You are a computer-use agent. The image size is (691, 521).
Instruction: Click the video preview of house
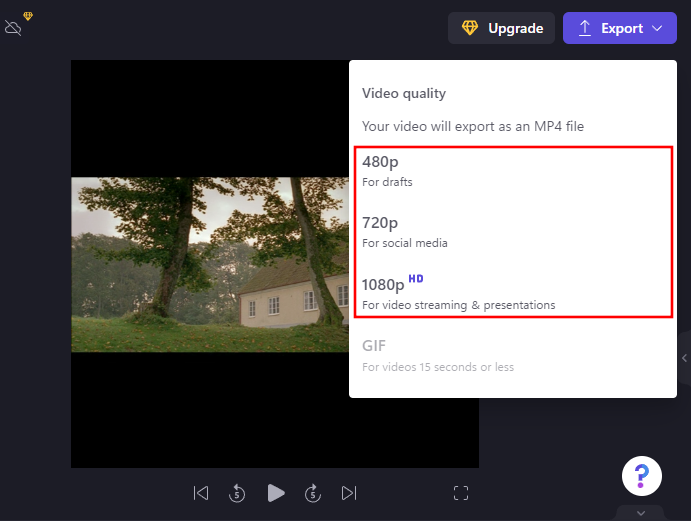[x=210, y=264]
